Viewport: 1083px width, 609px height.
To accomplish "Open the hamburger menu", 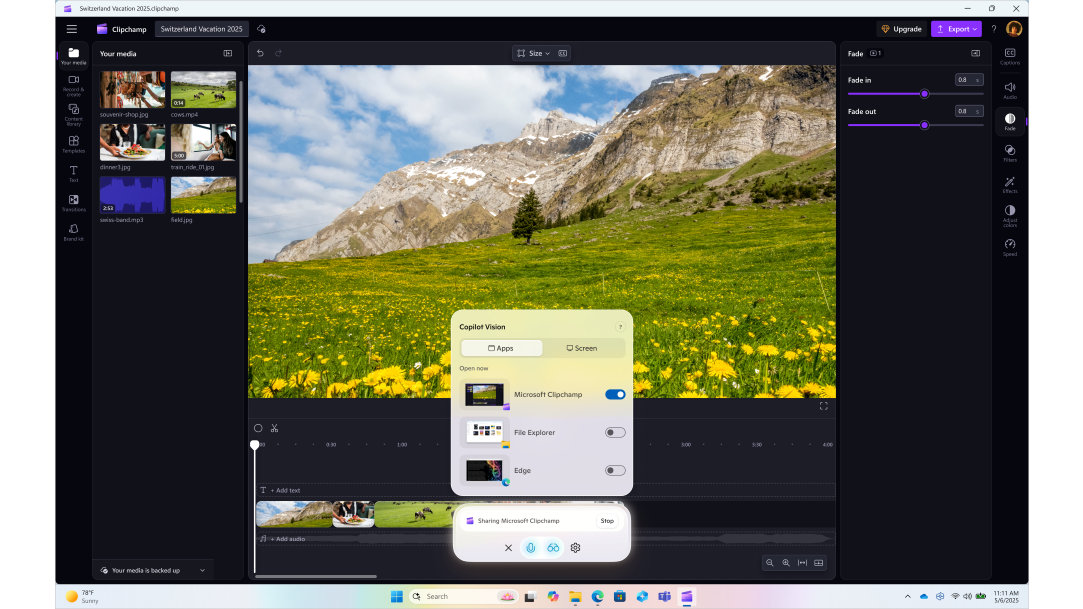I will (72, 29).
